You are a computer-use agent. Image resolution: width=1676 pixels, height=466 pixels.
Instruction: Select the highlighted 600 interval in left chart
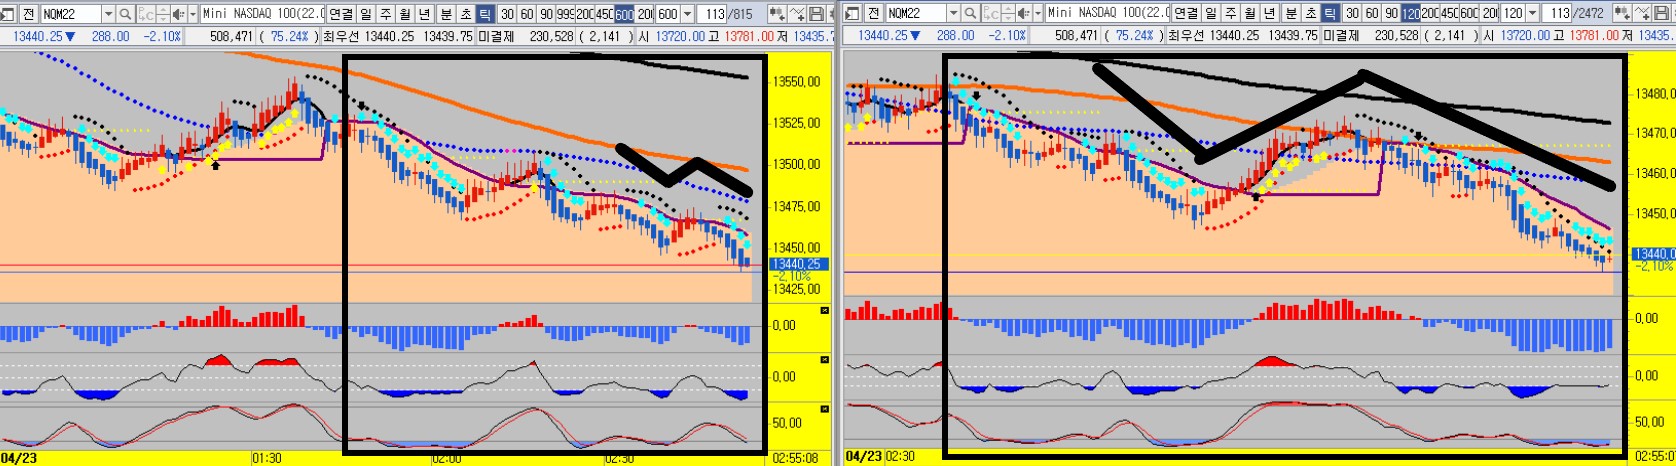click(x=623, y=14)
